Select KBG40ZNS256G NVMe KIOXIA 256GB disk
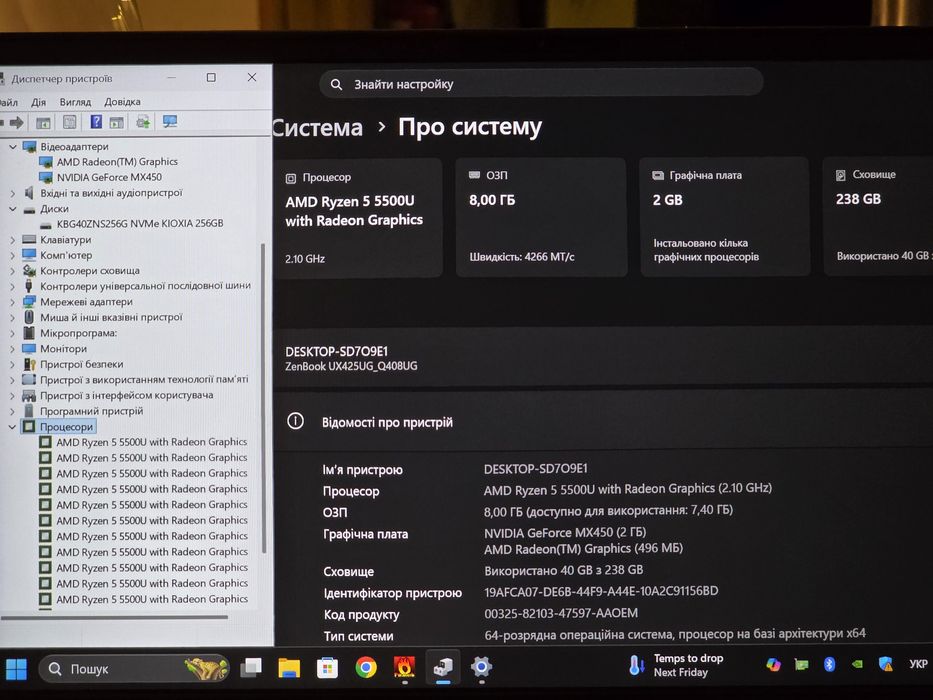933x700 pixels. [140, 223]
